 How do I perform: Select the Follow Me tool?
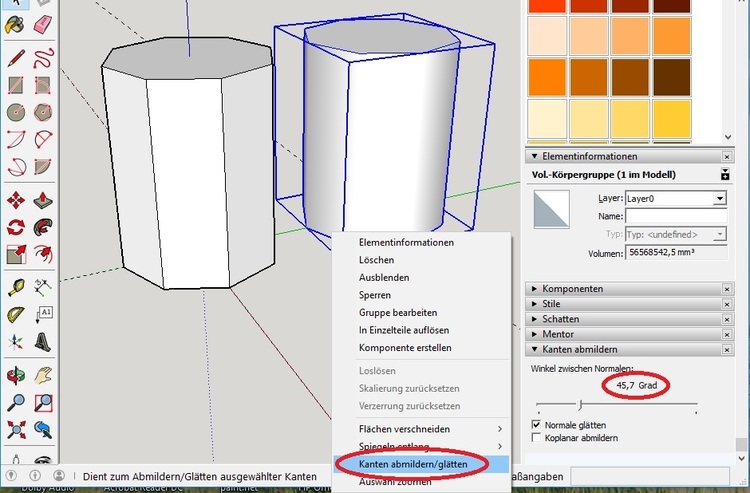coord(43,227)
